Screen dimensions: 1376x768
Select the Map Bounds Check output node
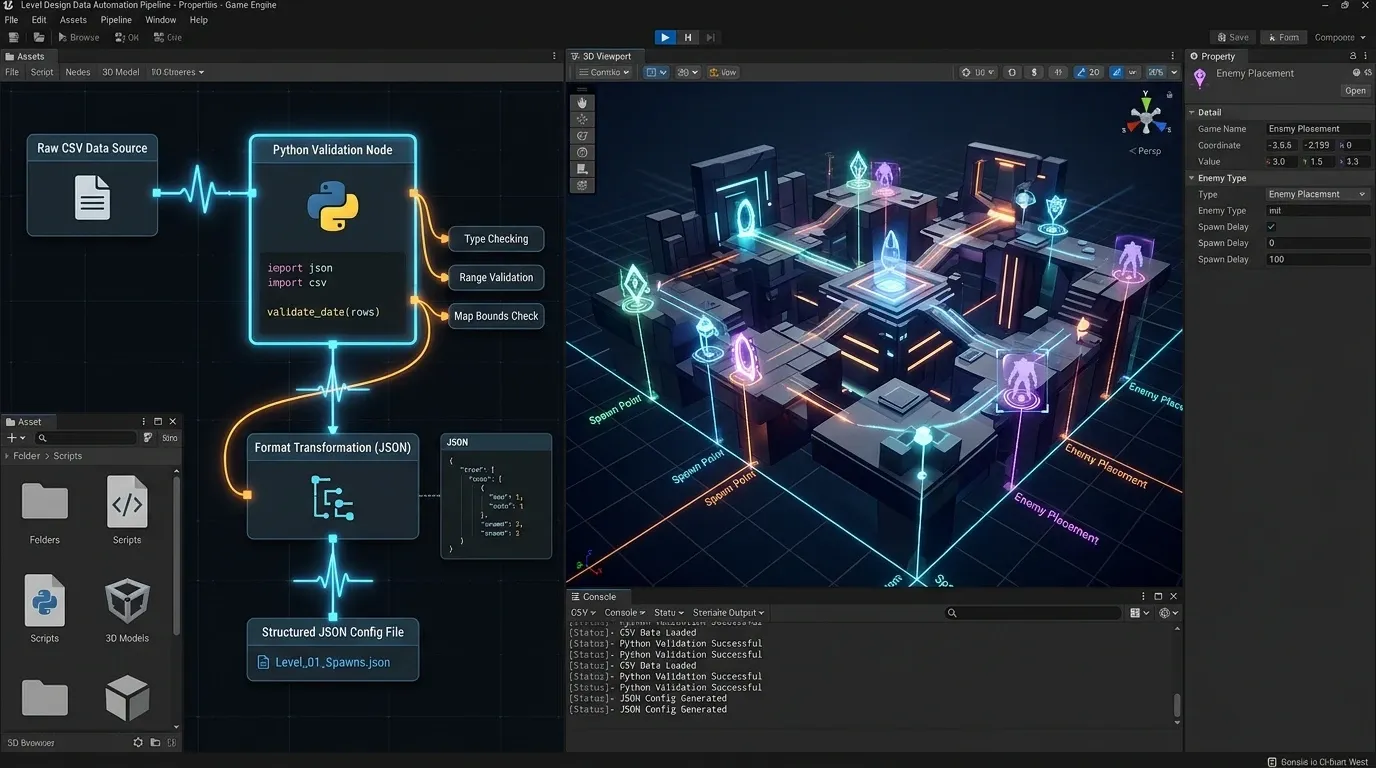coord(496,316)
